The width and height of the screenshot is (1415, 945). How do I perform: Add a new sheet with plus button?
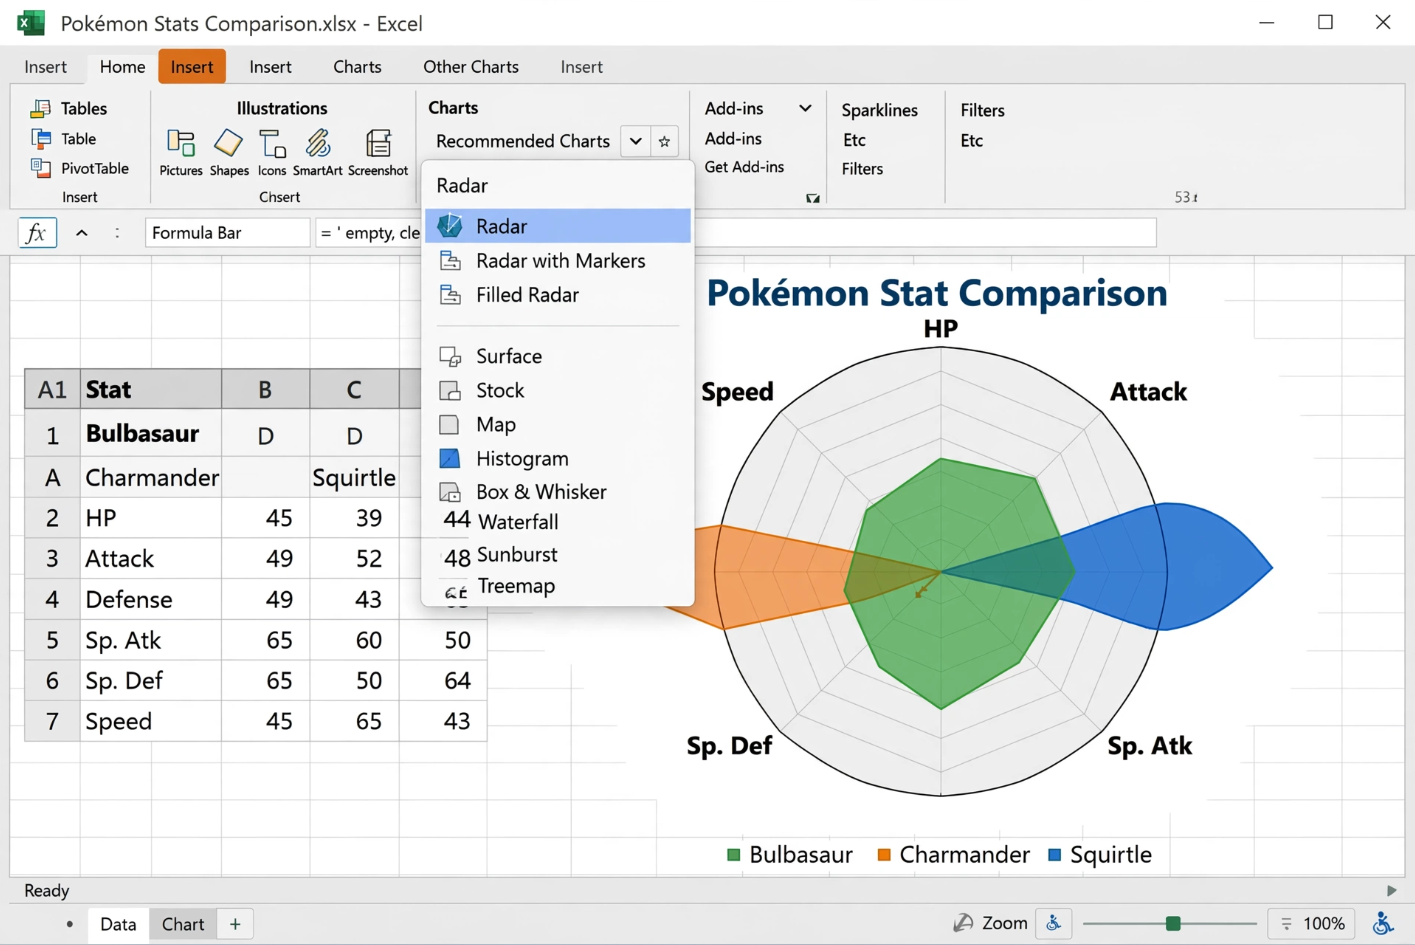click(x=235, y=924)
